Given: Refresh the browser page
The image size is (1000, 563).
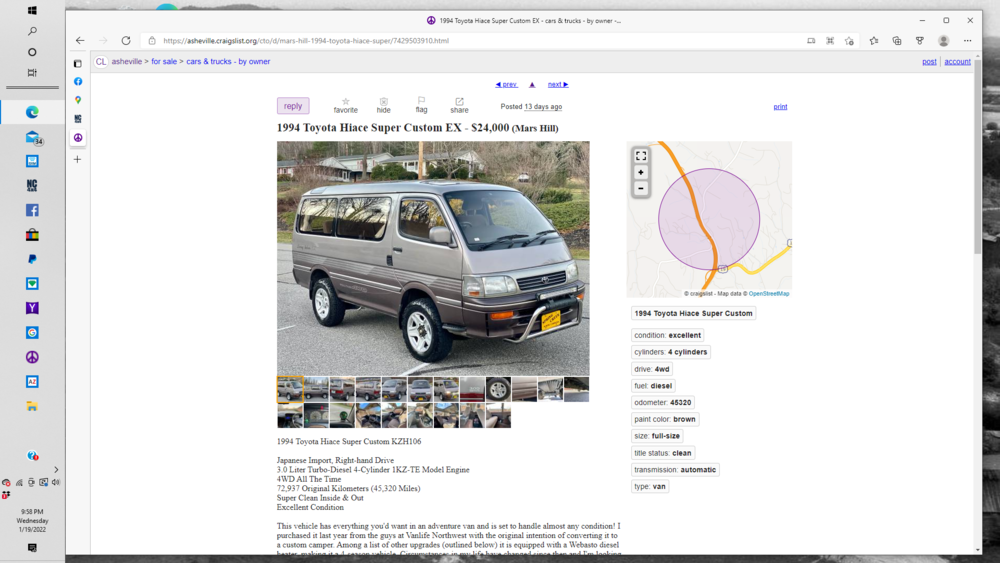Looking at the screenshot, I should pos(126,40).
